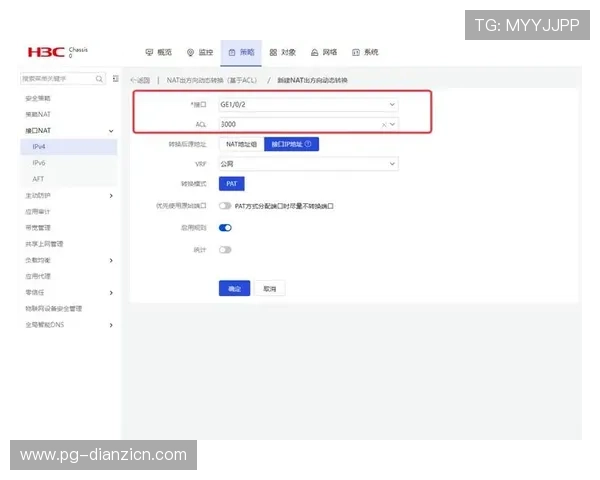This screenshot has height=480, width=600.
Task: Open the ACL dropdown arrow
Action: (x=392, y=124)
